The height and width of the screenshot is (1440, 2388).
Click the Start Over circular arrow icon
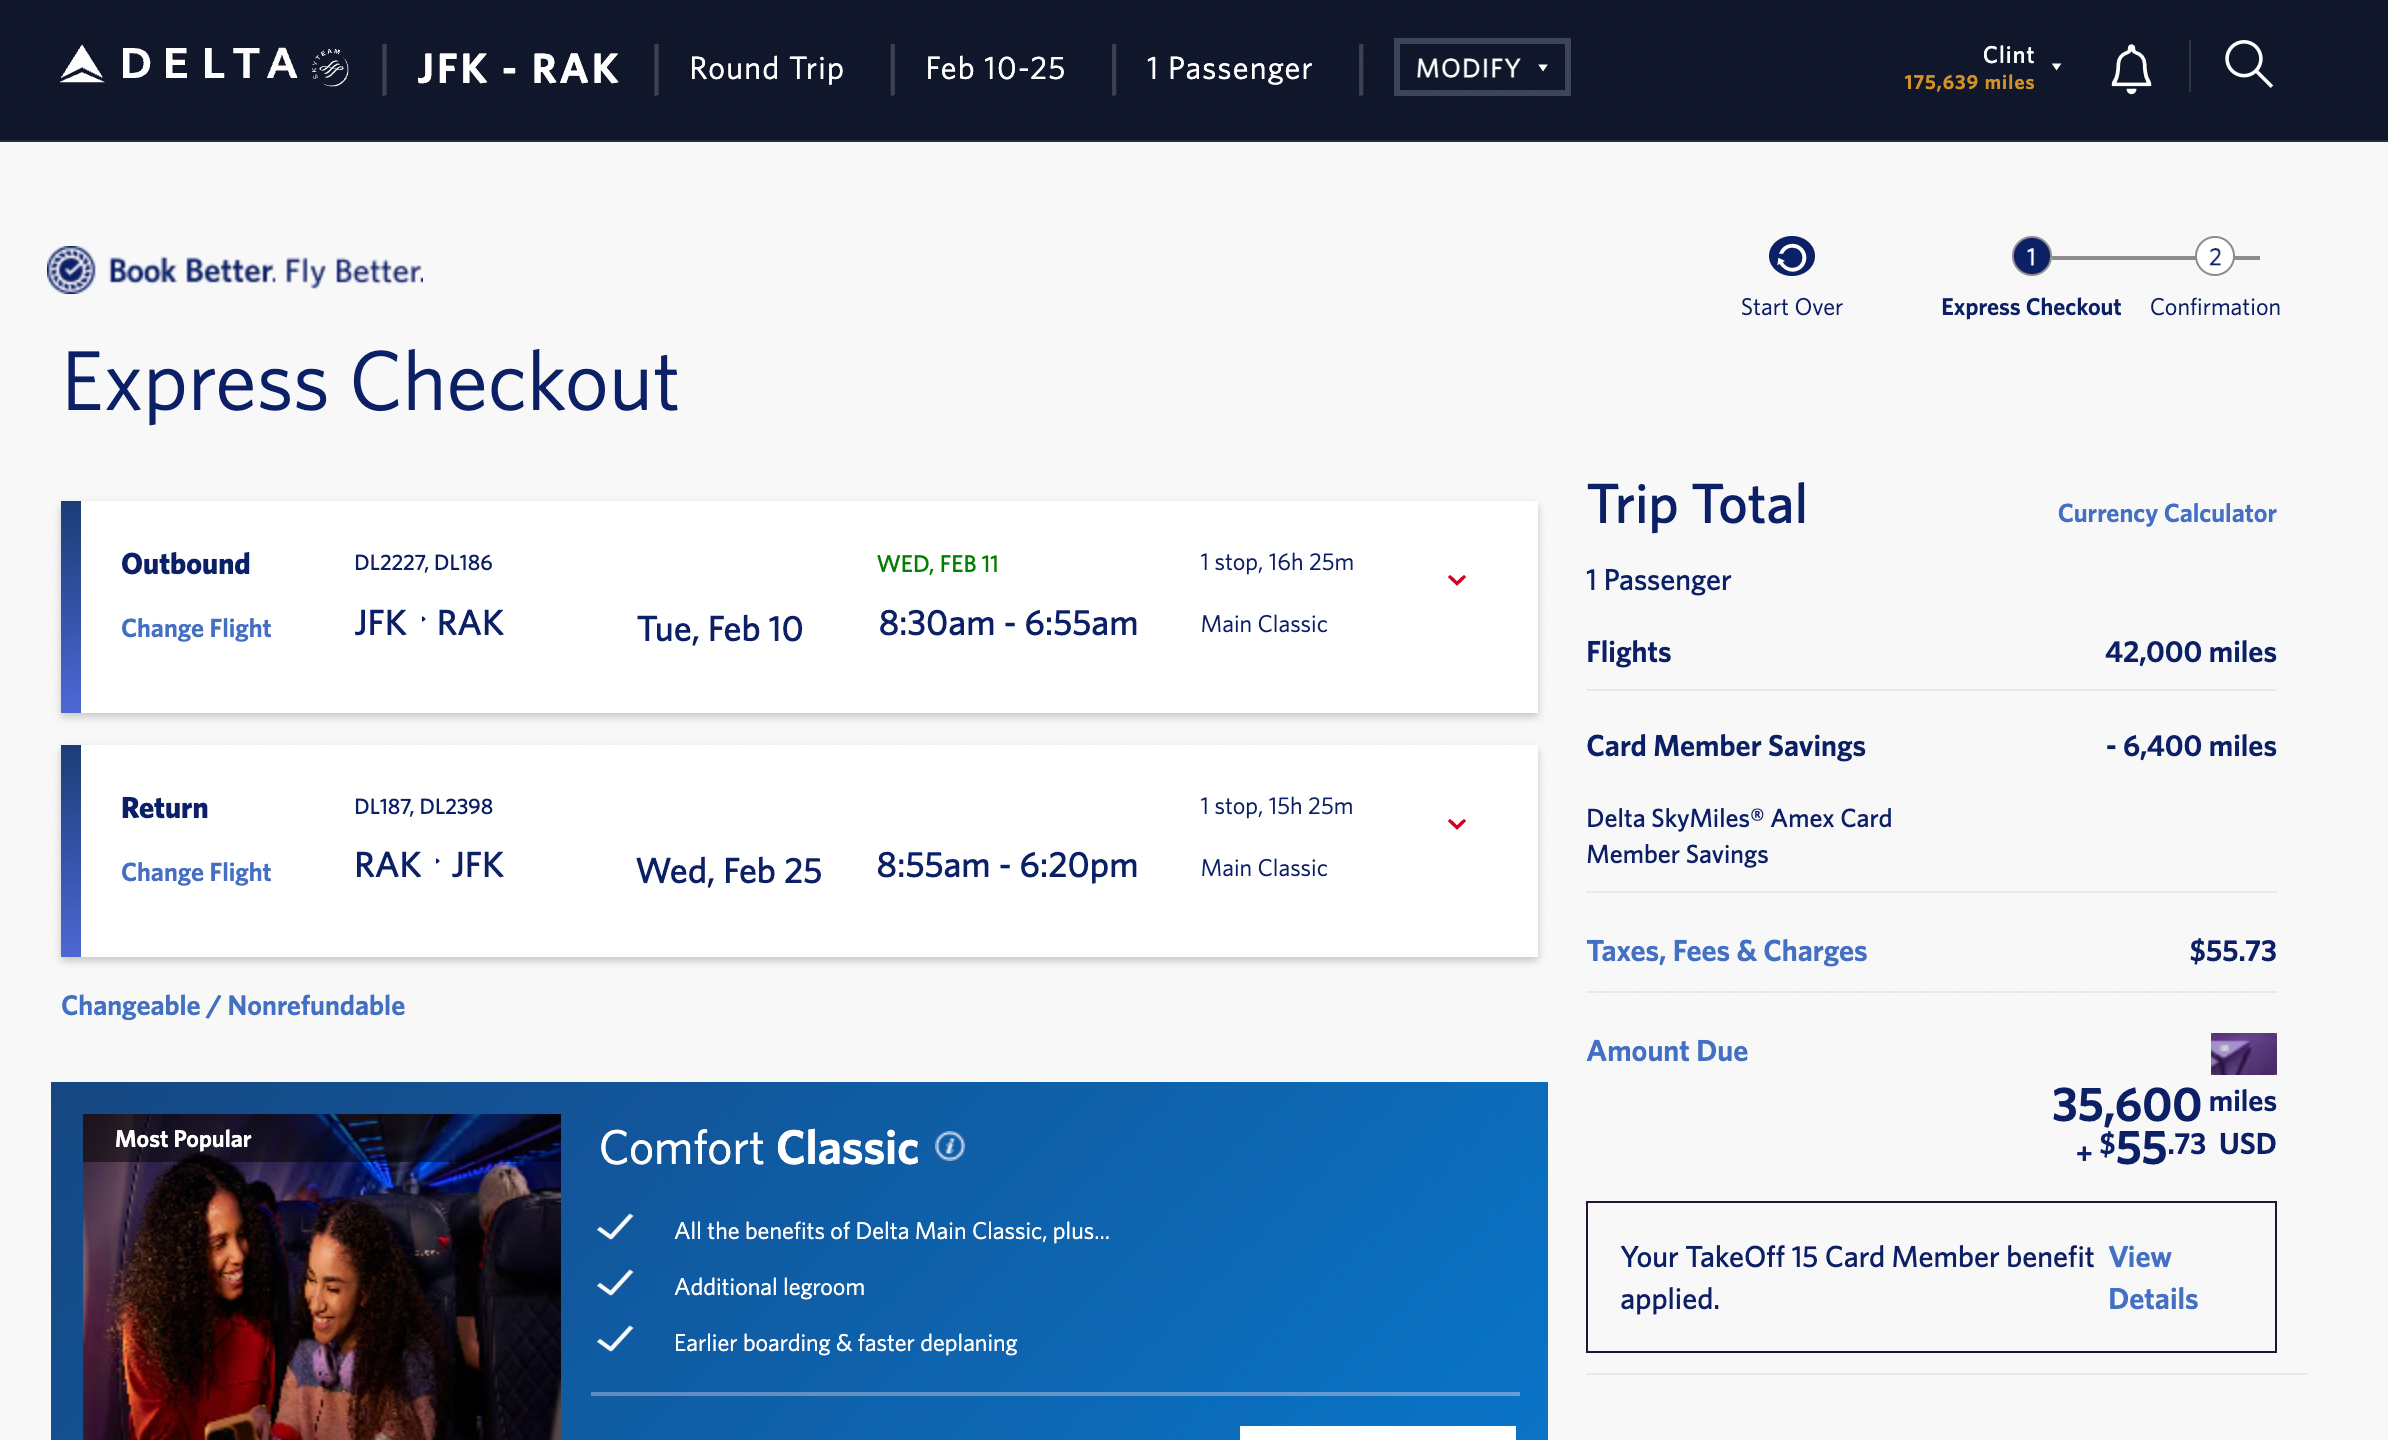point(1790,257)
